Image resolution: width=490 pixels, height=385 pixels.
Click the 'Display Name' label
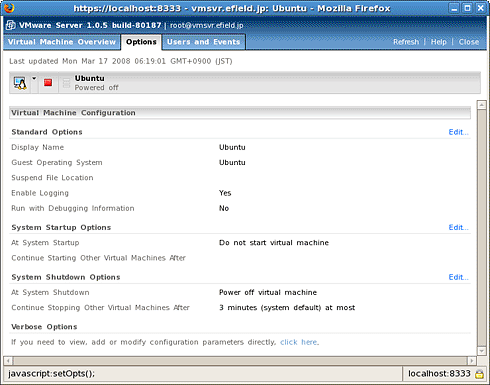(x=38, y=147)
